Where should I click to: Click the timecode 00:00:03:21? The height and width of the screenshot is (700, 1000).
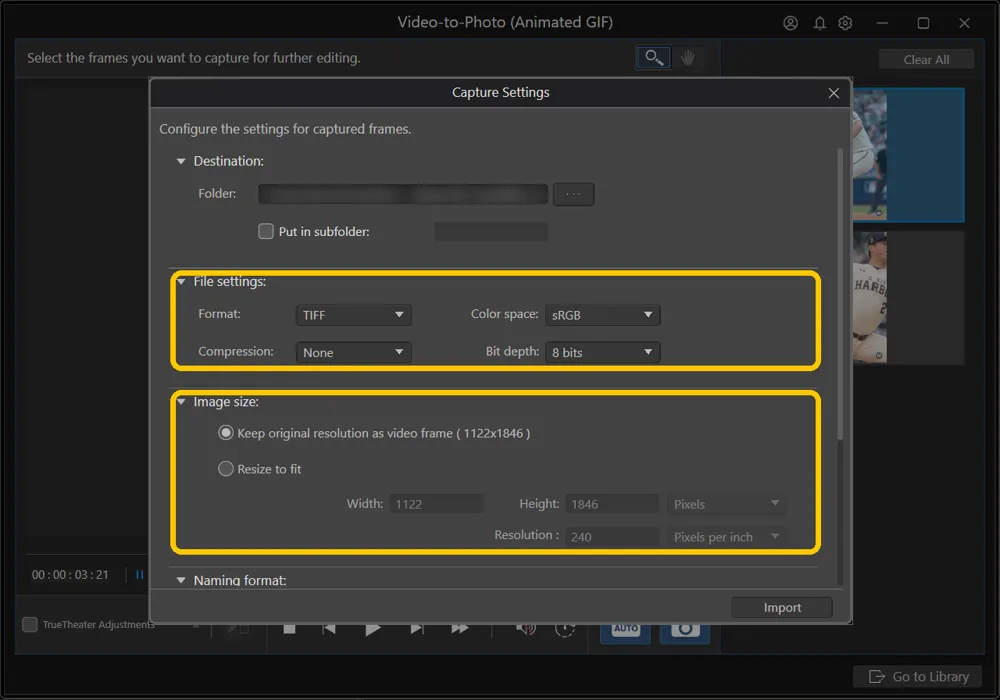(x=70, y=574)
